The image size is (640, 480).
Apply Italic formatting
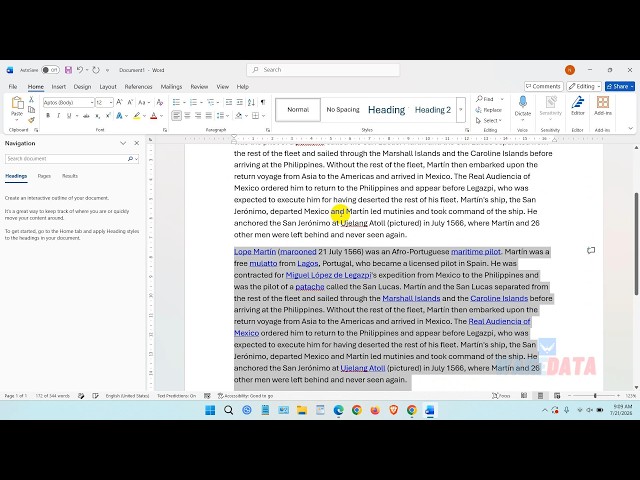click(58, 116)
